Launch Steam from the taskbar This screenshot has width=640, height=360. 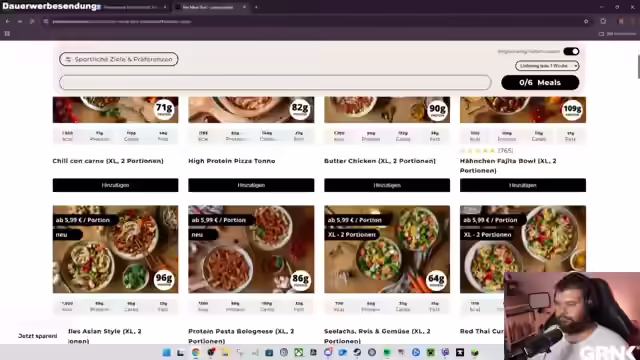(357, 353)
